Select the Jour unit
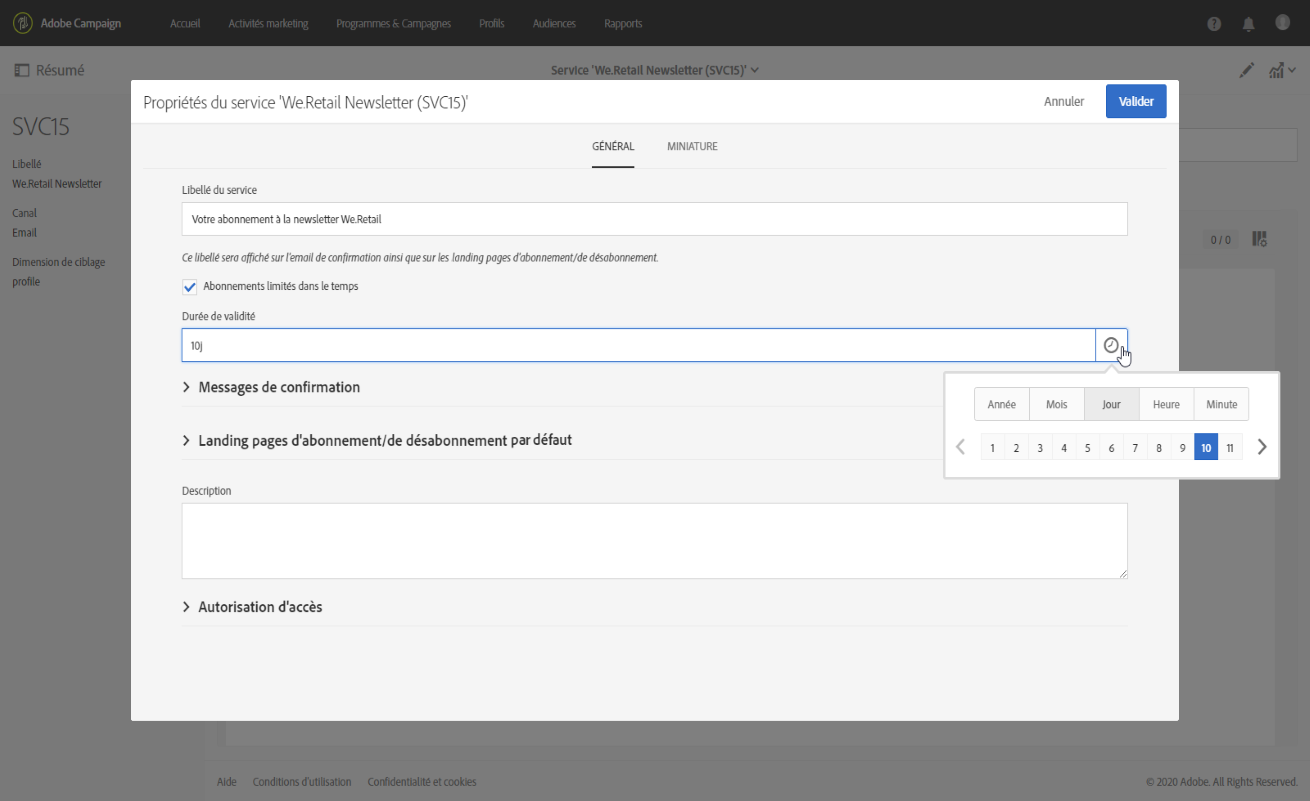1310x801 pixels. point(1112,405)
